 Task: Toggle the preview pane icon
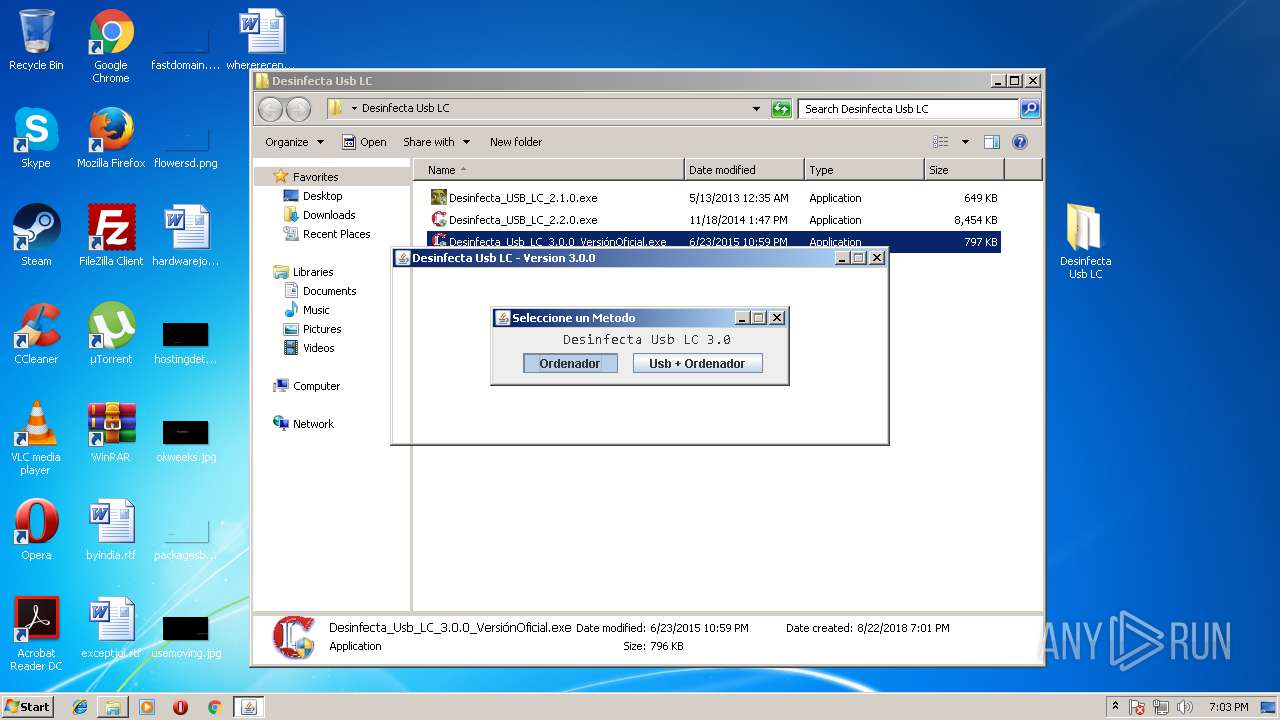[992, 142]
